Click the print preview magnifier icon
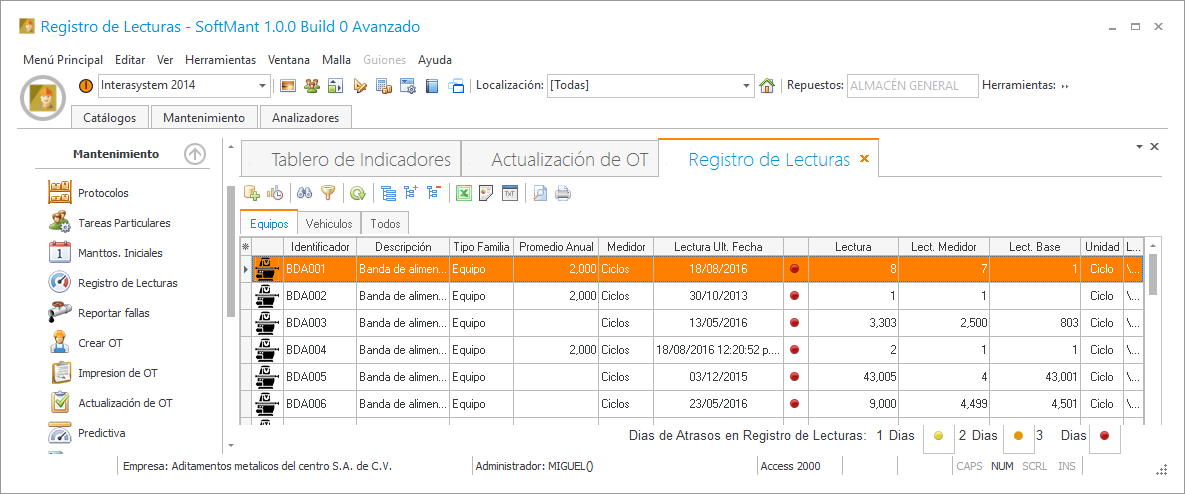This screenshot has width=1185, height=494. [540, 194]
